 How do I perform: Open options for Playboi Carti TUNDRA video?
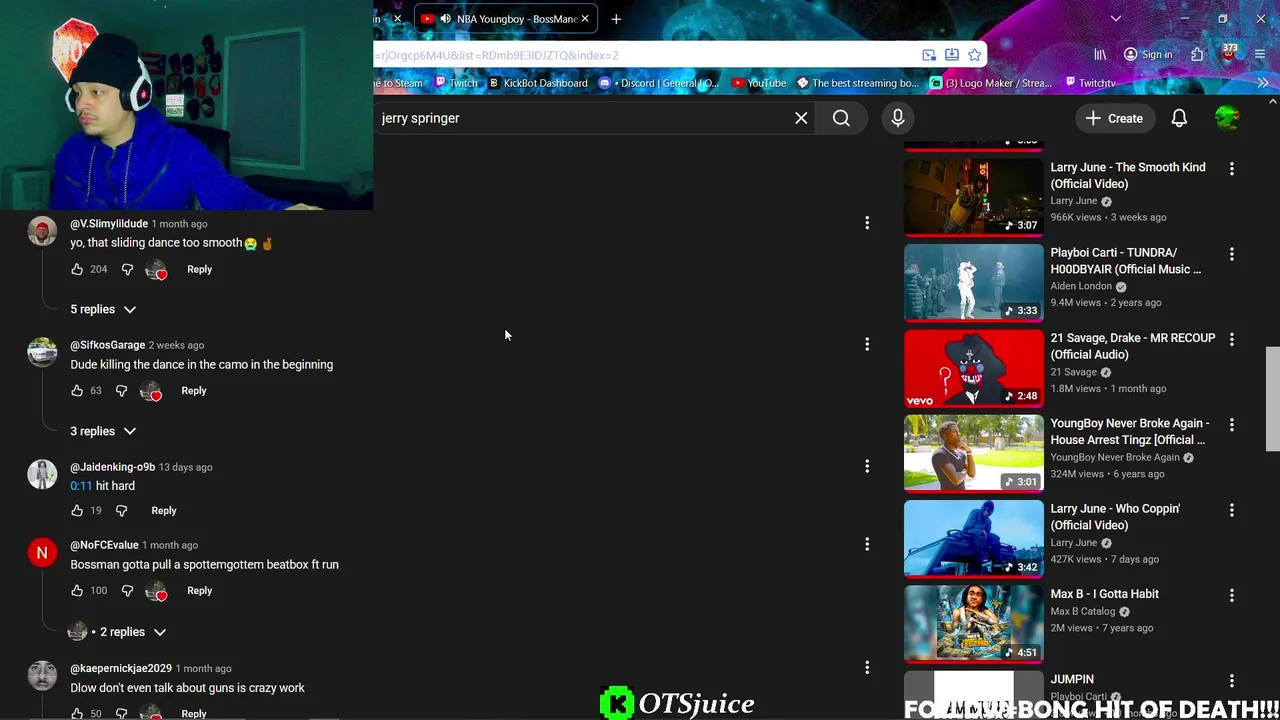coord(1231,254)
